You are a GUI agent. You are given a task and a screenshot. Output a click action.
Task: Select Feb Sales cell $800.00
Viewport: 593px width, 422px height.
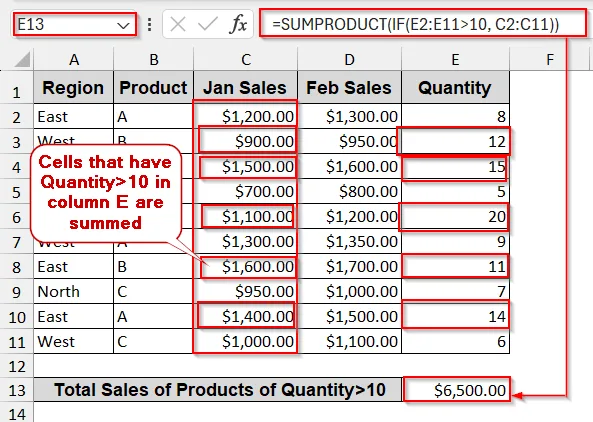(349, 192)
